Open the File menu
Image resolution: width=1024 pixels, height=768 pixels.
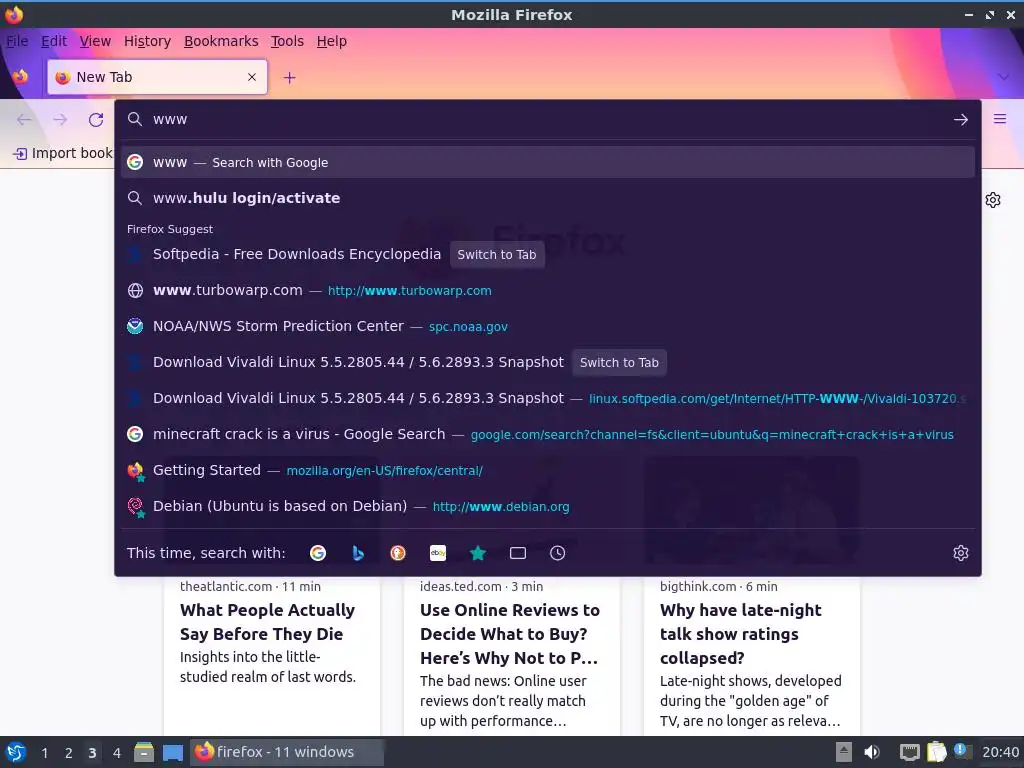click(x=18, y=41)
